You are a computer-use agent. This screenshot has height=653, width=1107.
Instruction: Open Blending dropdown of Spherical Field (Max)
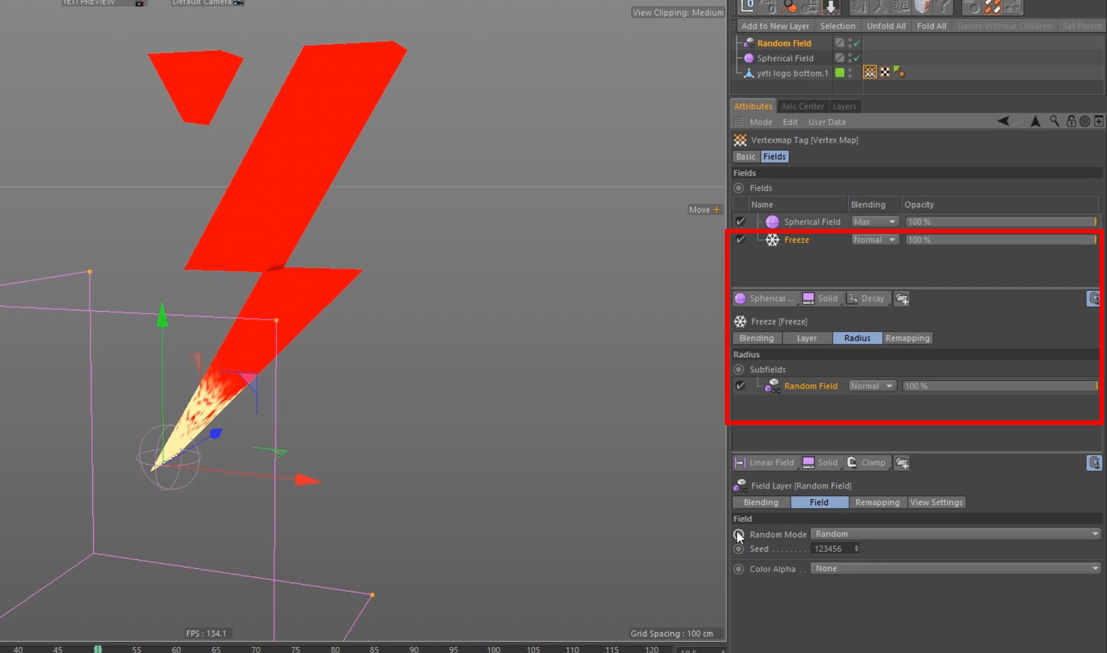tap(874, 222)
